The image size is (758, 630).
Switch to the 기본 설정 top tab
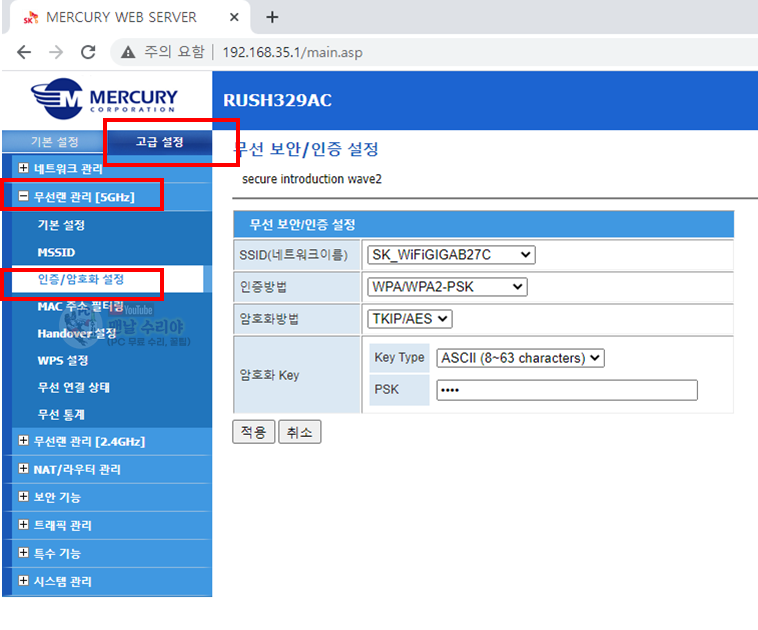54,142
